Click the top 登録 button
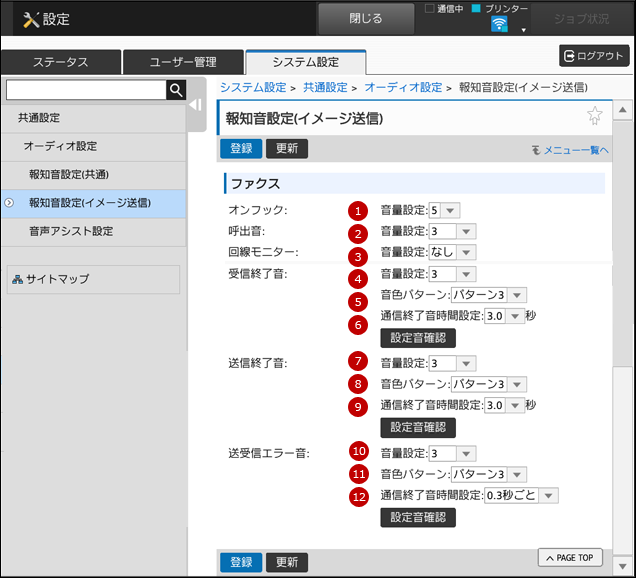636x578 pixels. tap(241, 148)
